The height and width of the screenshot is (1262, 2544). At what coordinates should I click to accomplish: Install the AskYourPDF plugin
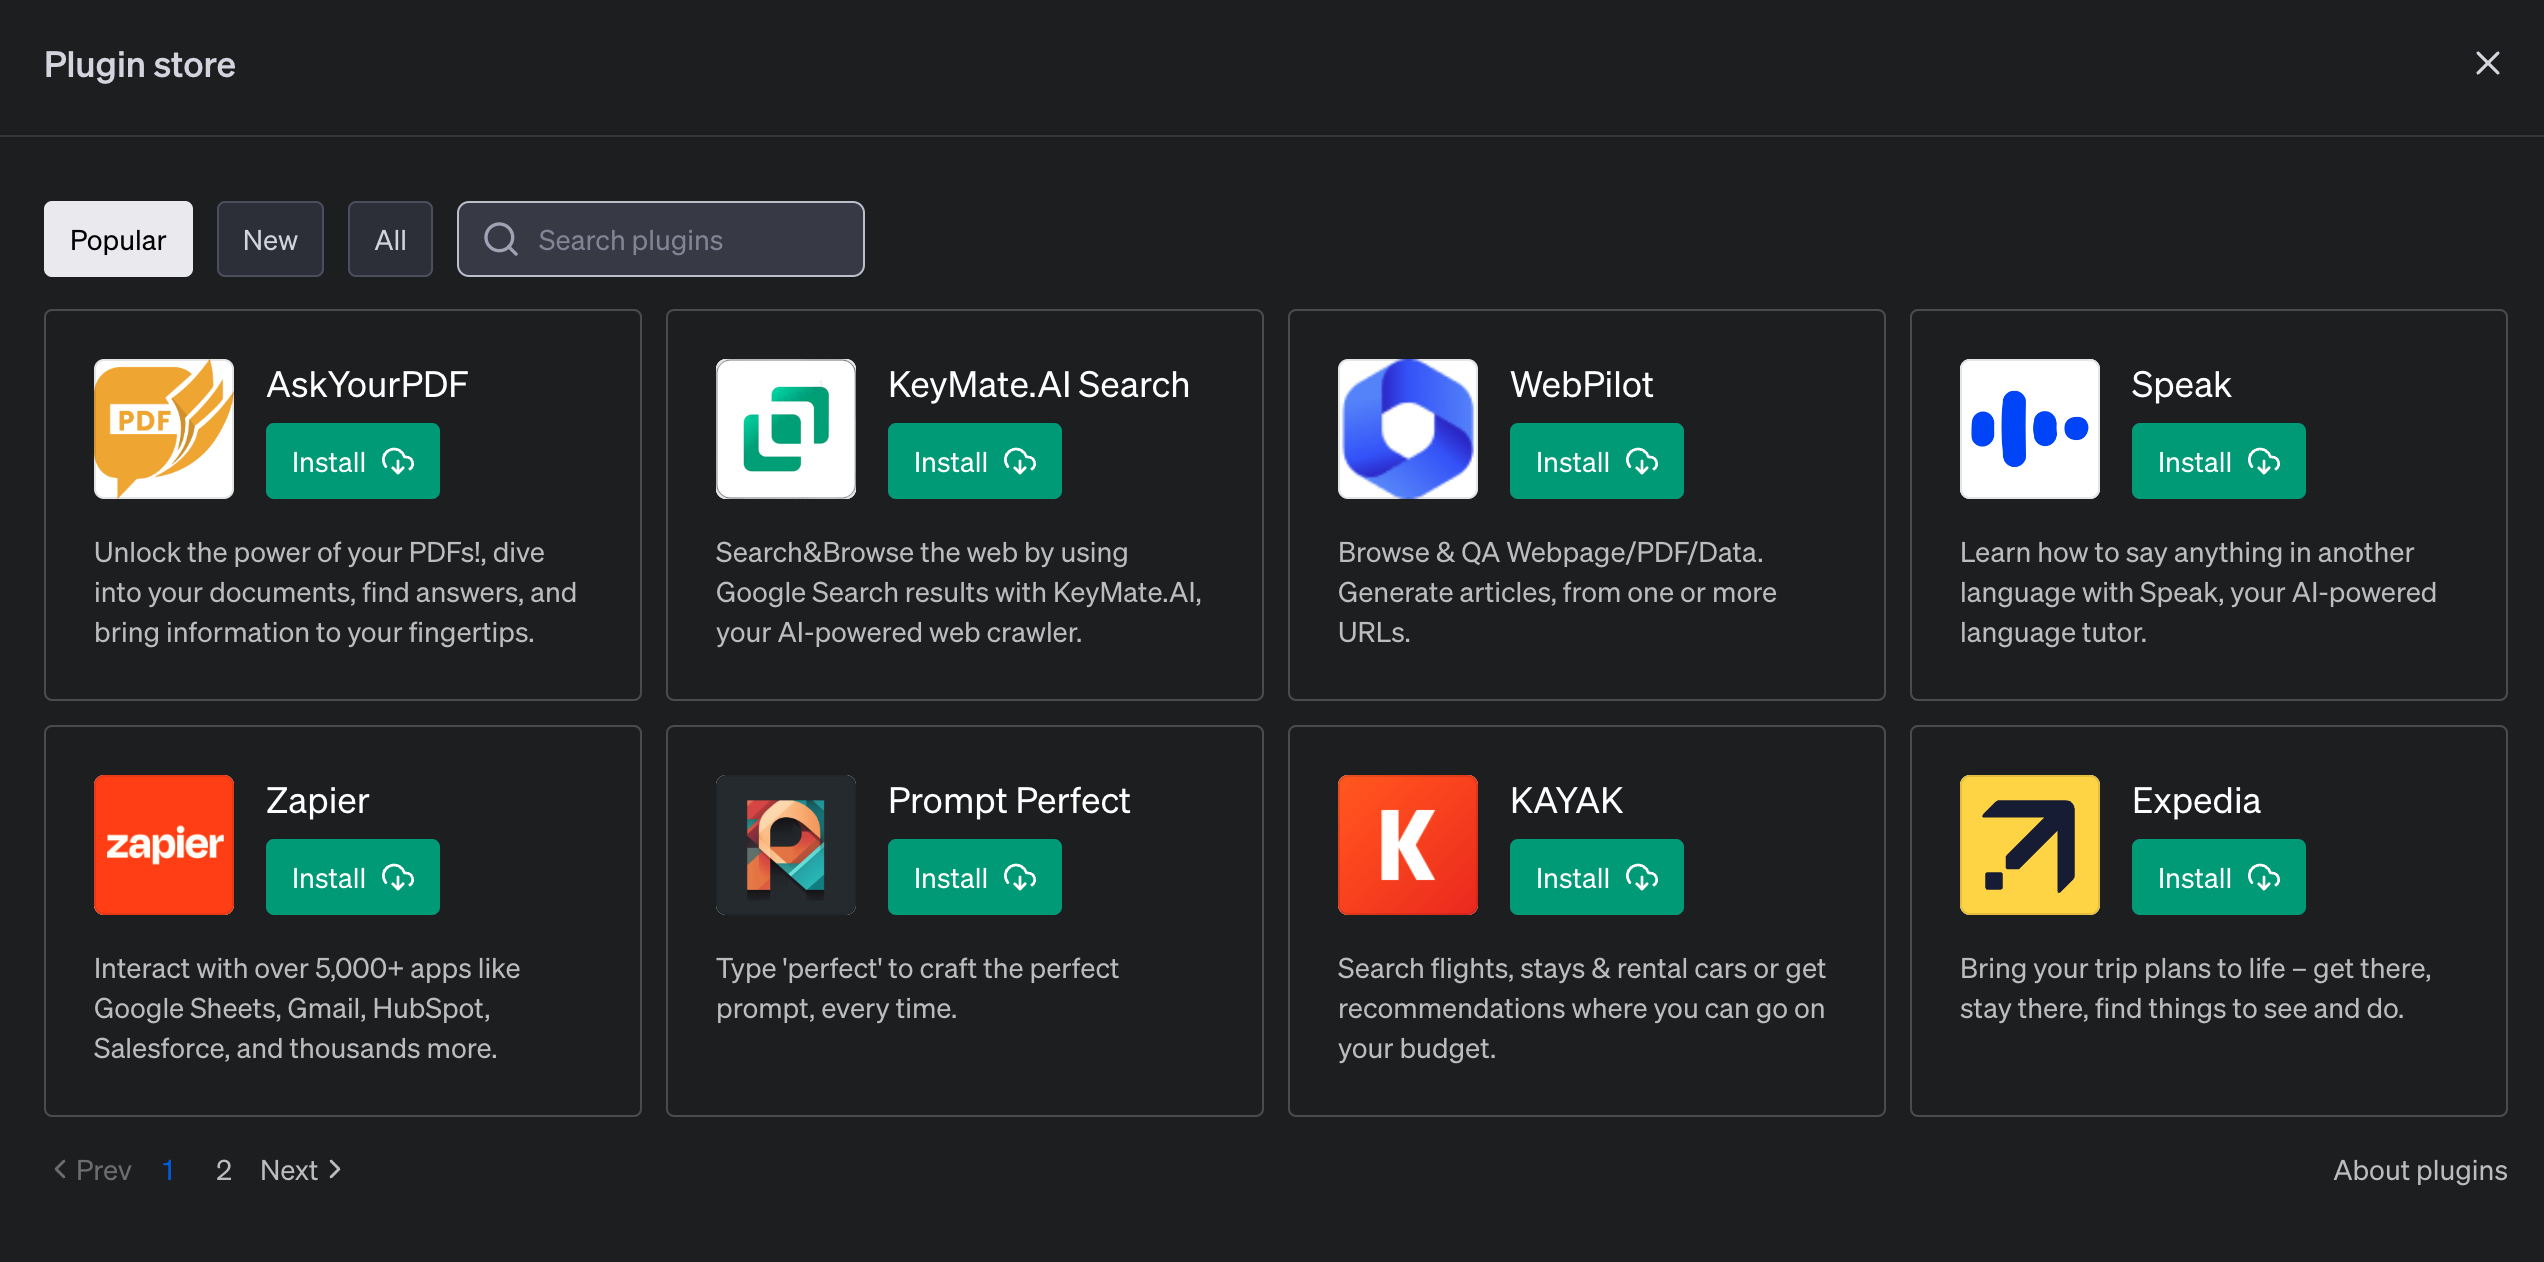pos(353,461)
